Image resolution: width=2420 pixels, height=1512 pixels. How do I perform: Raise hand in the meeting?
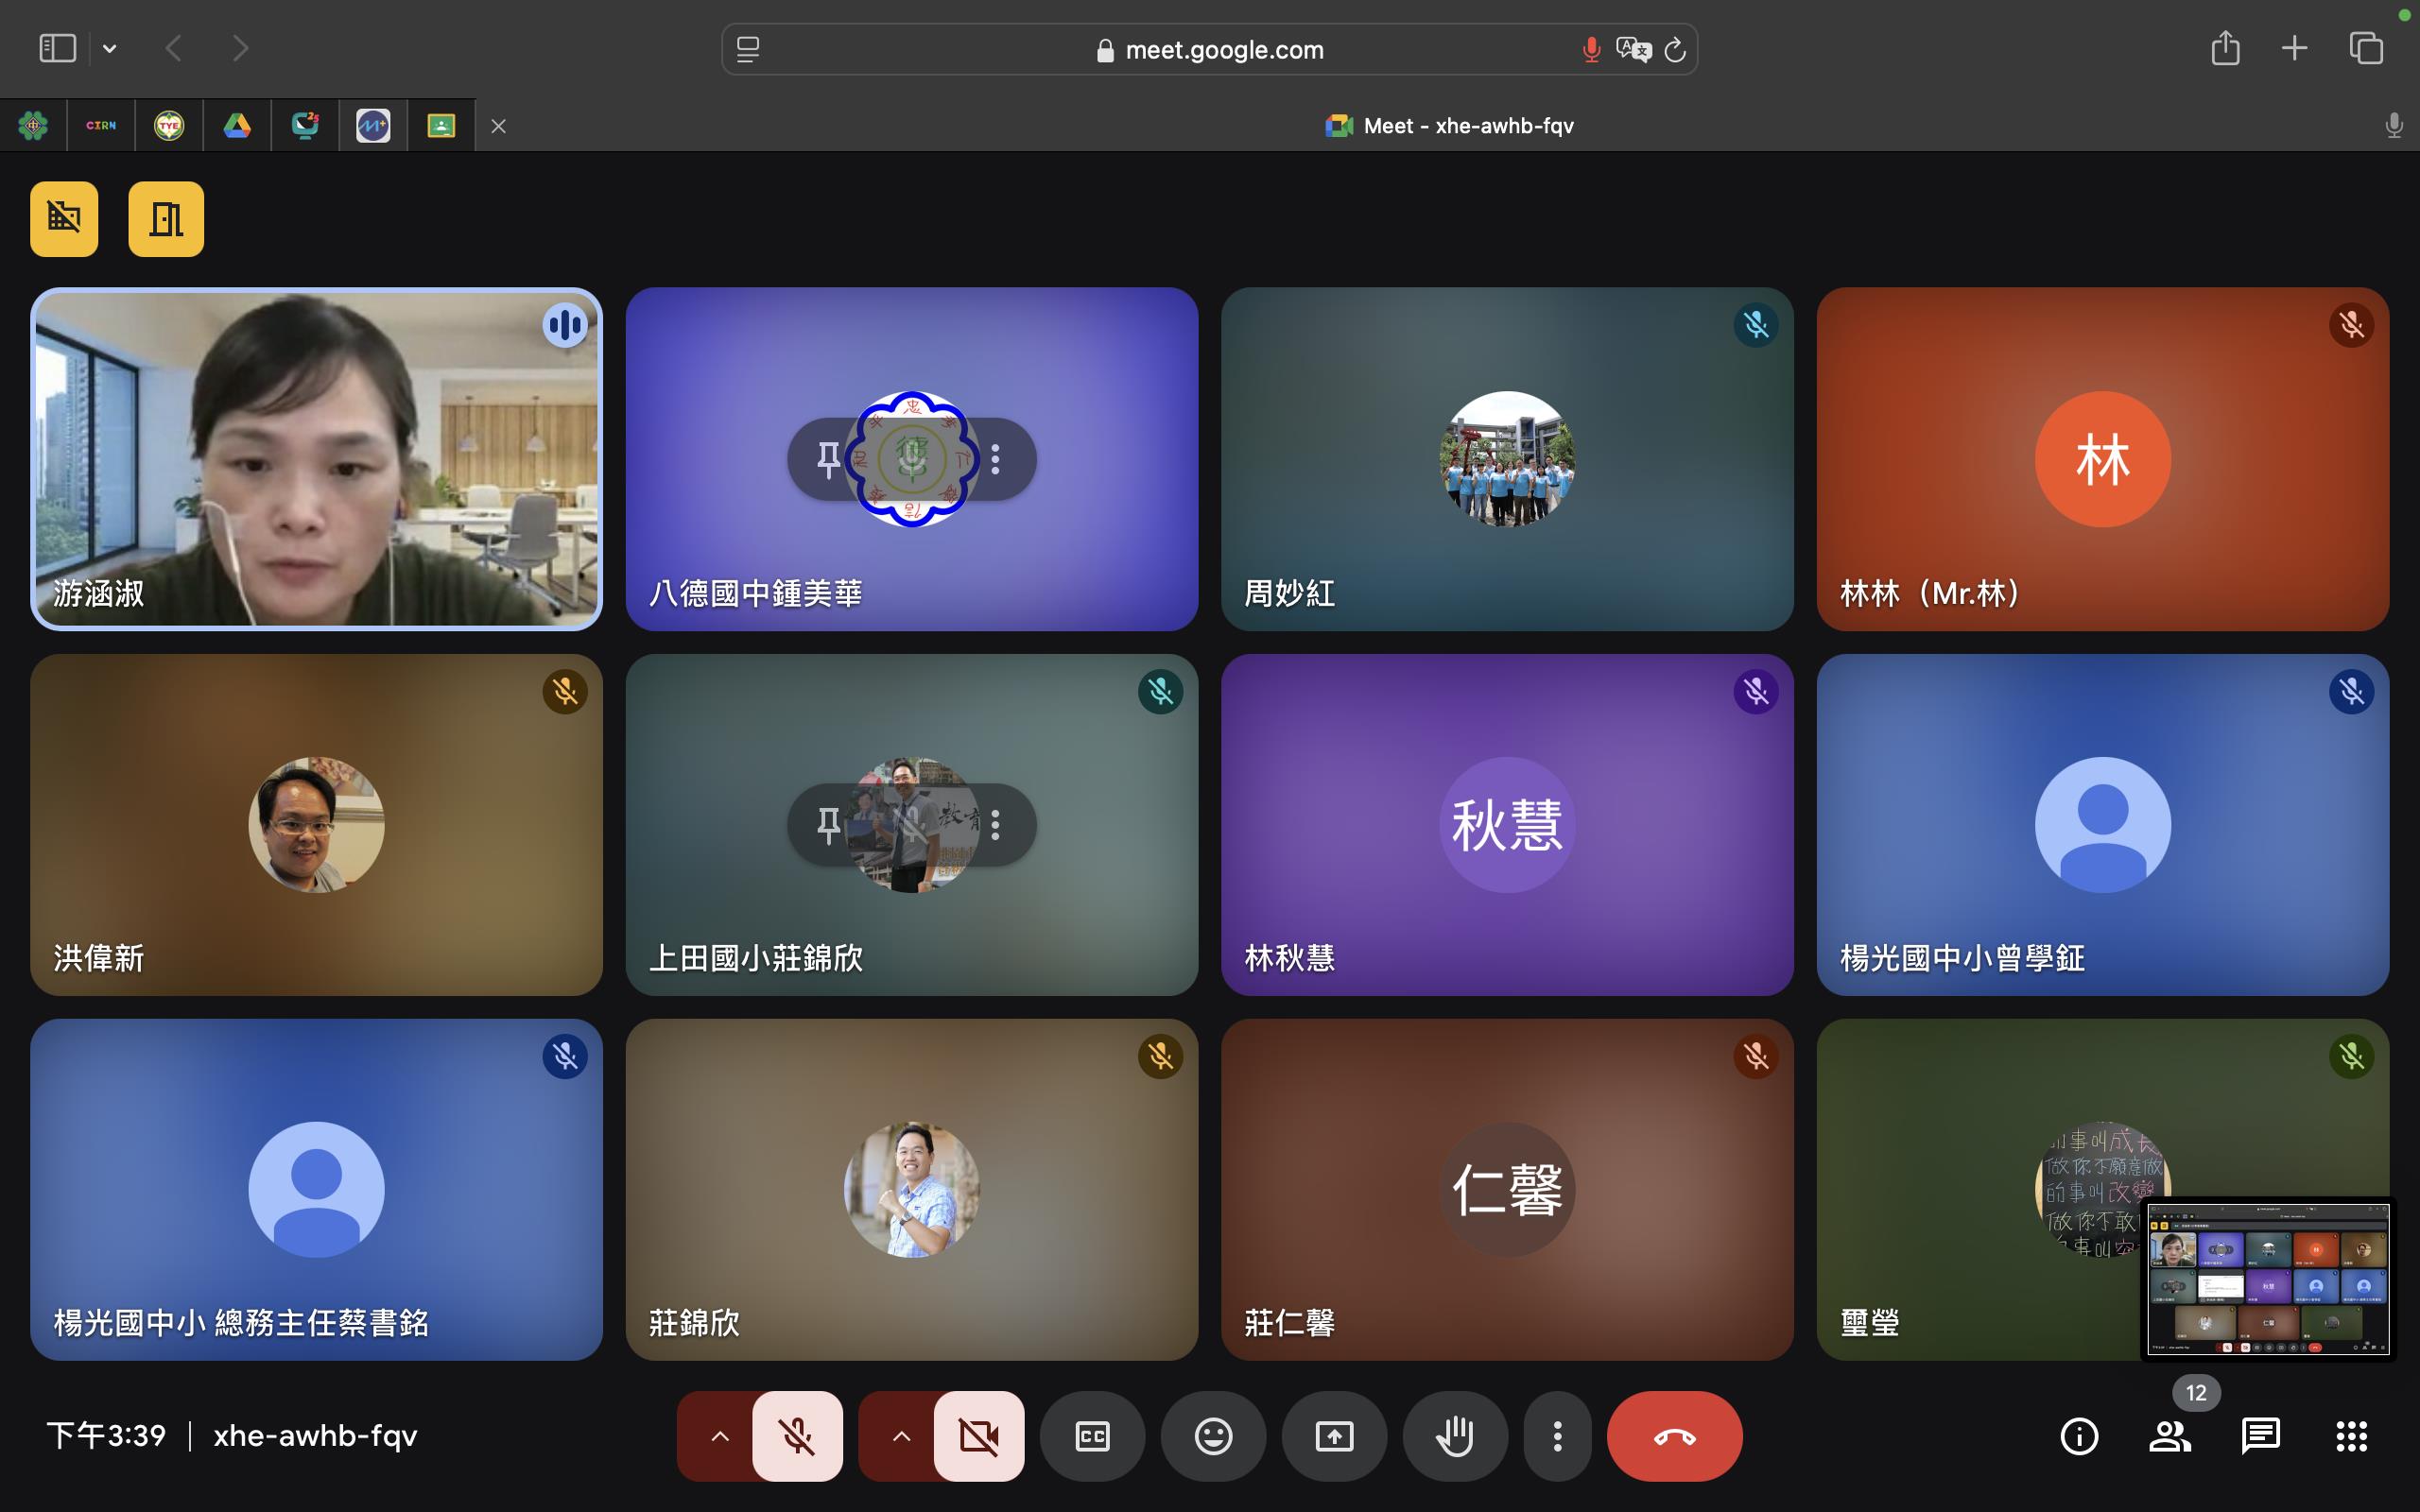coord(1455,1436)
